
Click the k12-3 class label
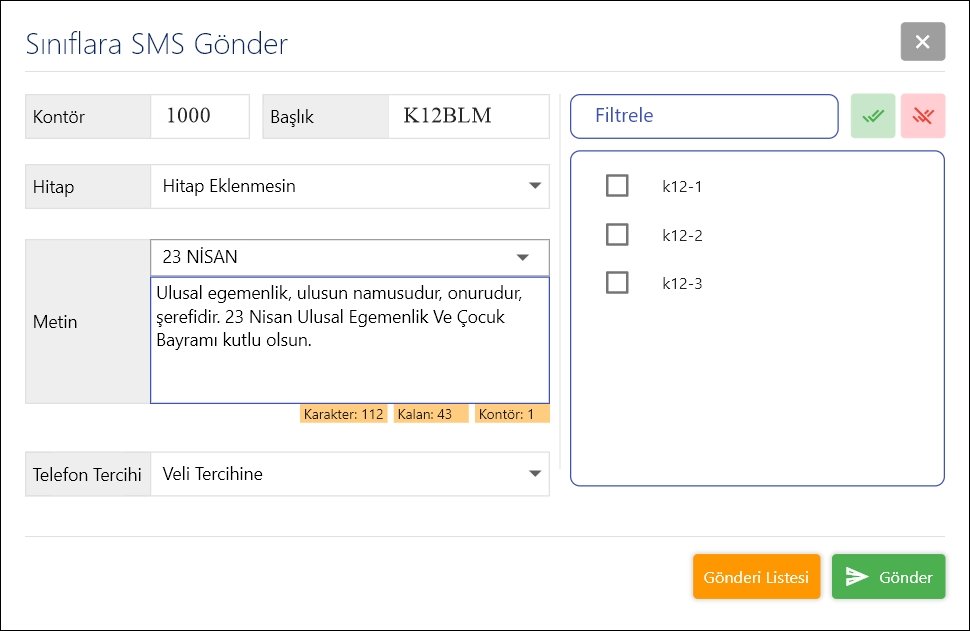682,283
